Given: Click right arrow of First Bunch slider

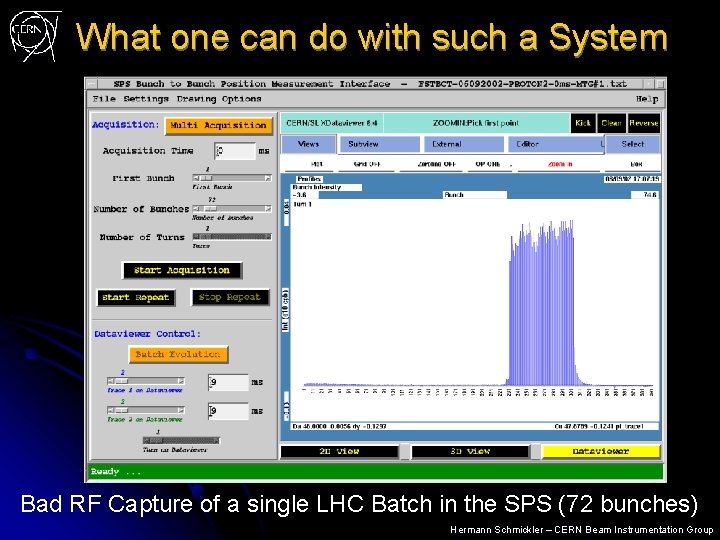Looking at the screenshot, I should 268,178.
